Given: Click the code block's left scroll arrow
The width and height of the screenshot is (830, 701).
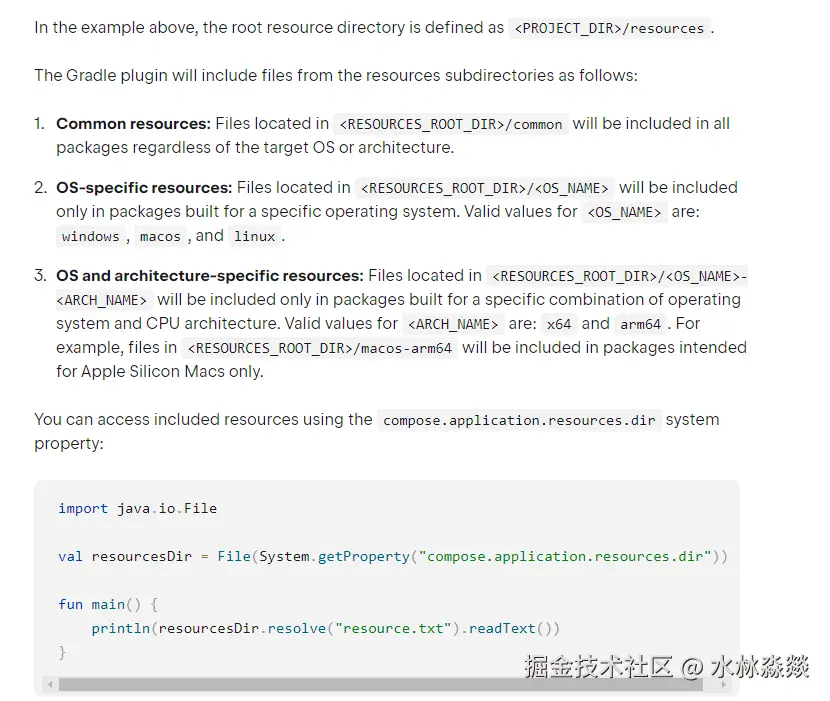Looking at the screenshot, I should (x=50, y=685).
